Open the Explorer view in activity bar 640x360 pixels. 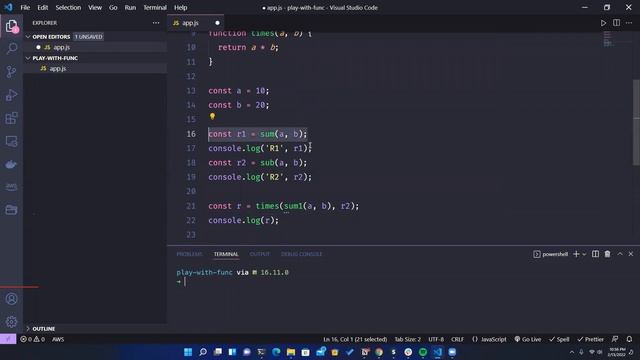point(11,27)
